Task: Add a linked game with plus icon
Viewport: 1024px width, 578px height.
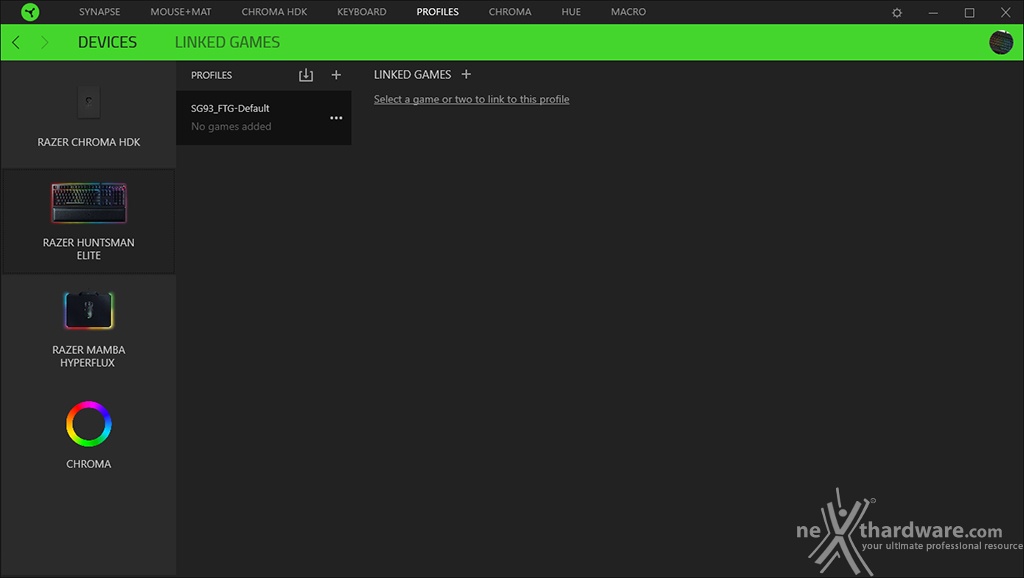Action: point(466,74)
